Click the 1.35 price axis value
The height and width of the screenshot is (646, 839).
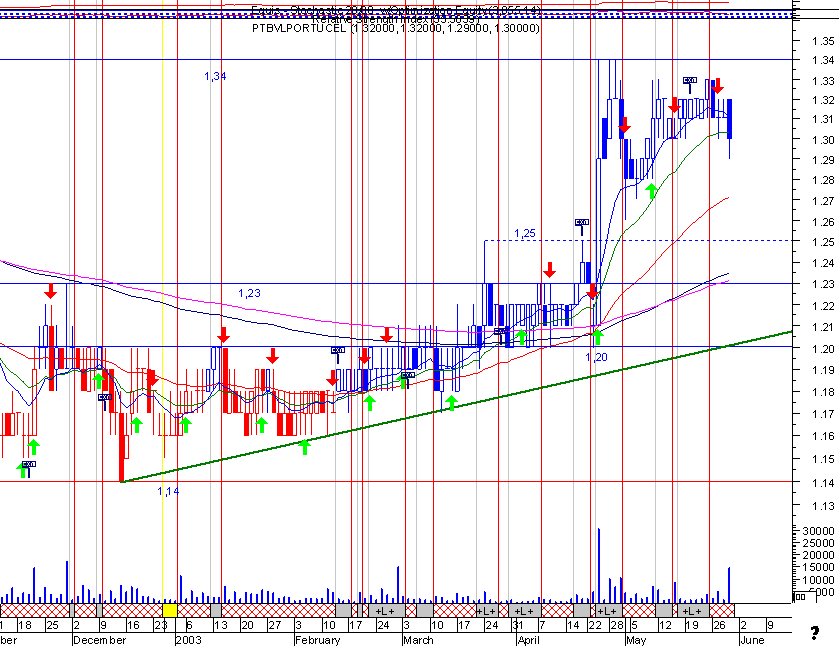[x=823, y=41]
